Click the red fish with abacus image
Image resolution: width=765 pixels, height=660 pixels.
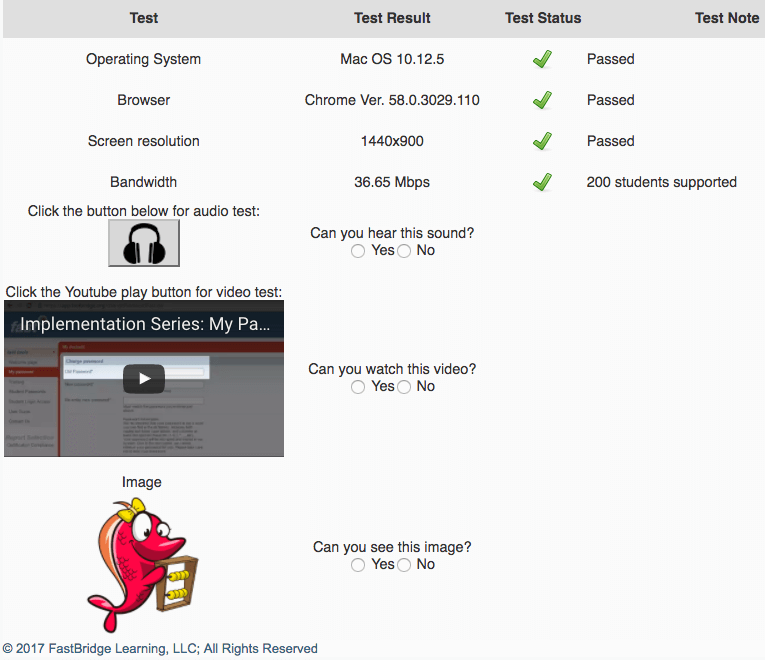coord(142,563)
